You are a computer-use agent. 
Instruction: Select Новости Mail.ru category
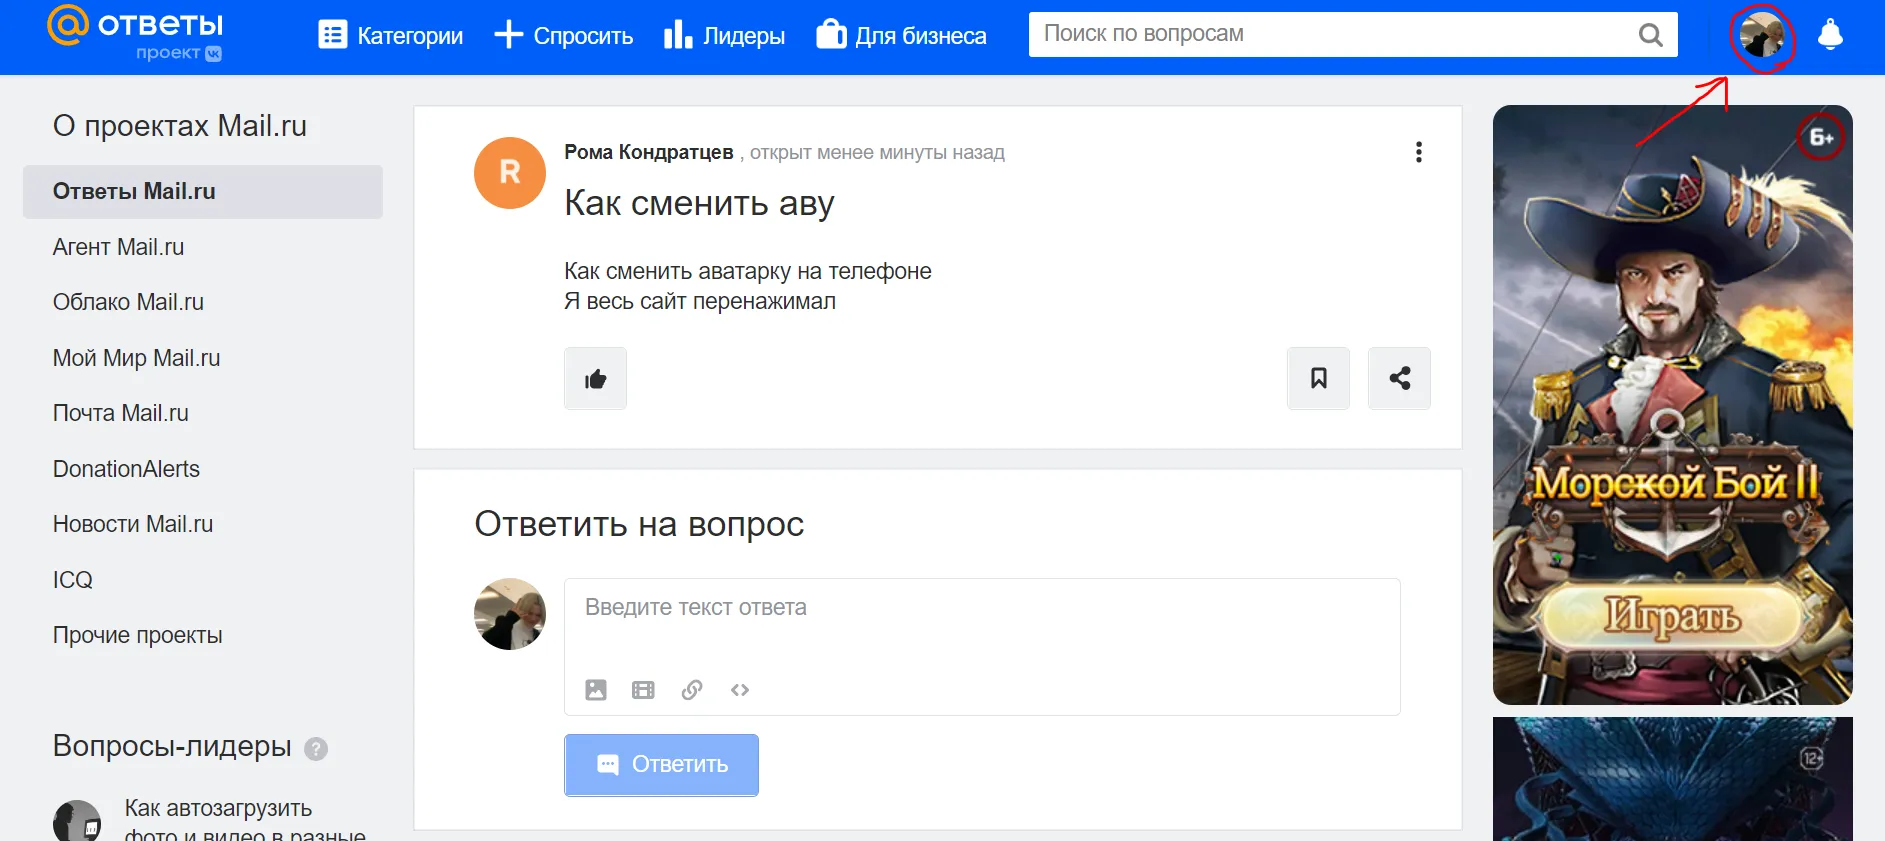point(133,524)
